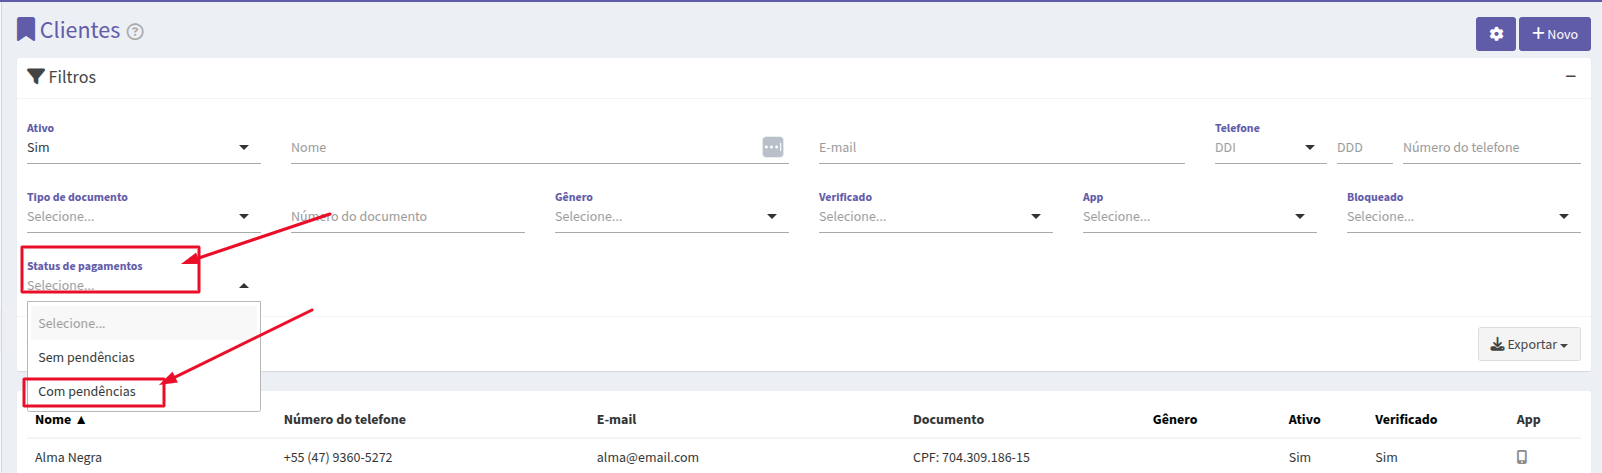Click the Alma Negra client name
The height and width of the screenshot is (473, 1602).
tap(68, 458)
